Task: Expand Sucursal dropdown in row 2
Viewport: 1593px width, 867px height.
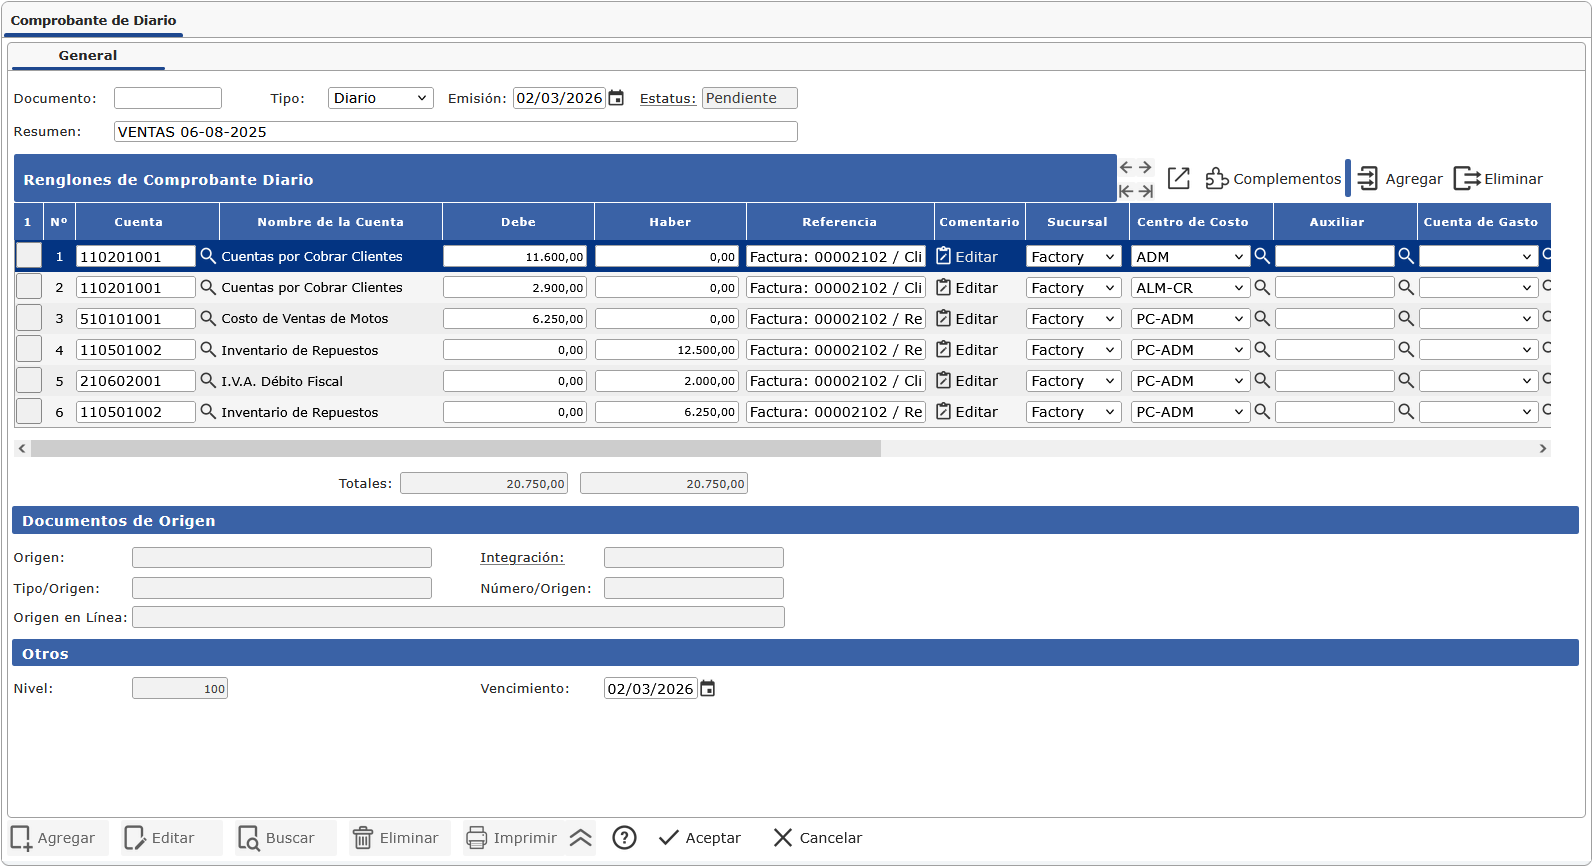Action: click(x=1073, y=288)
